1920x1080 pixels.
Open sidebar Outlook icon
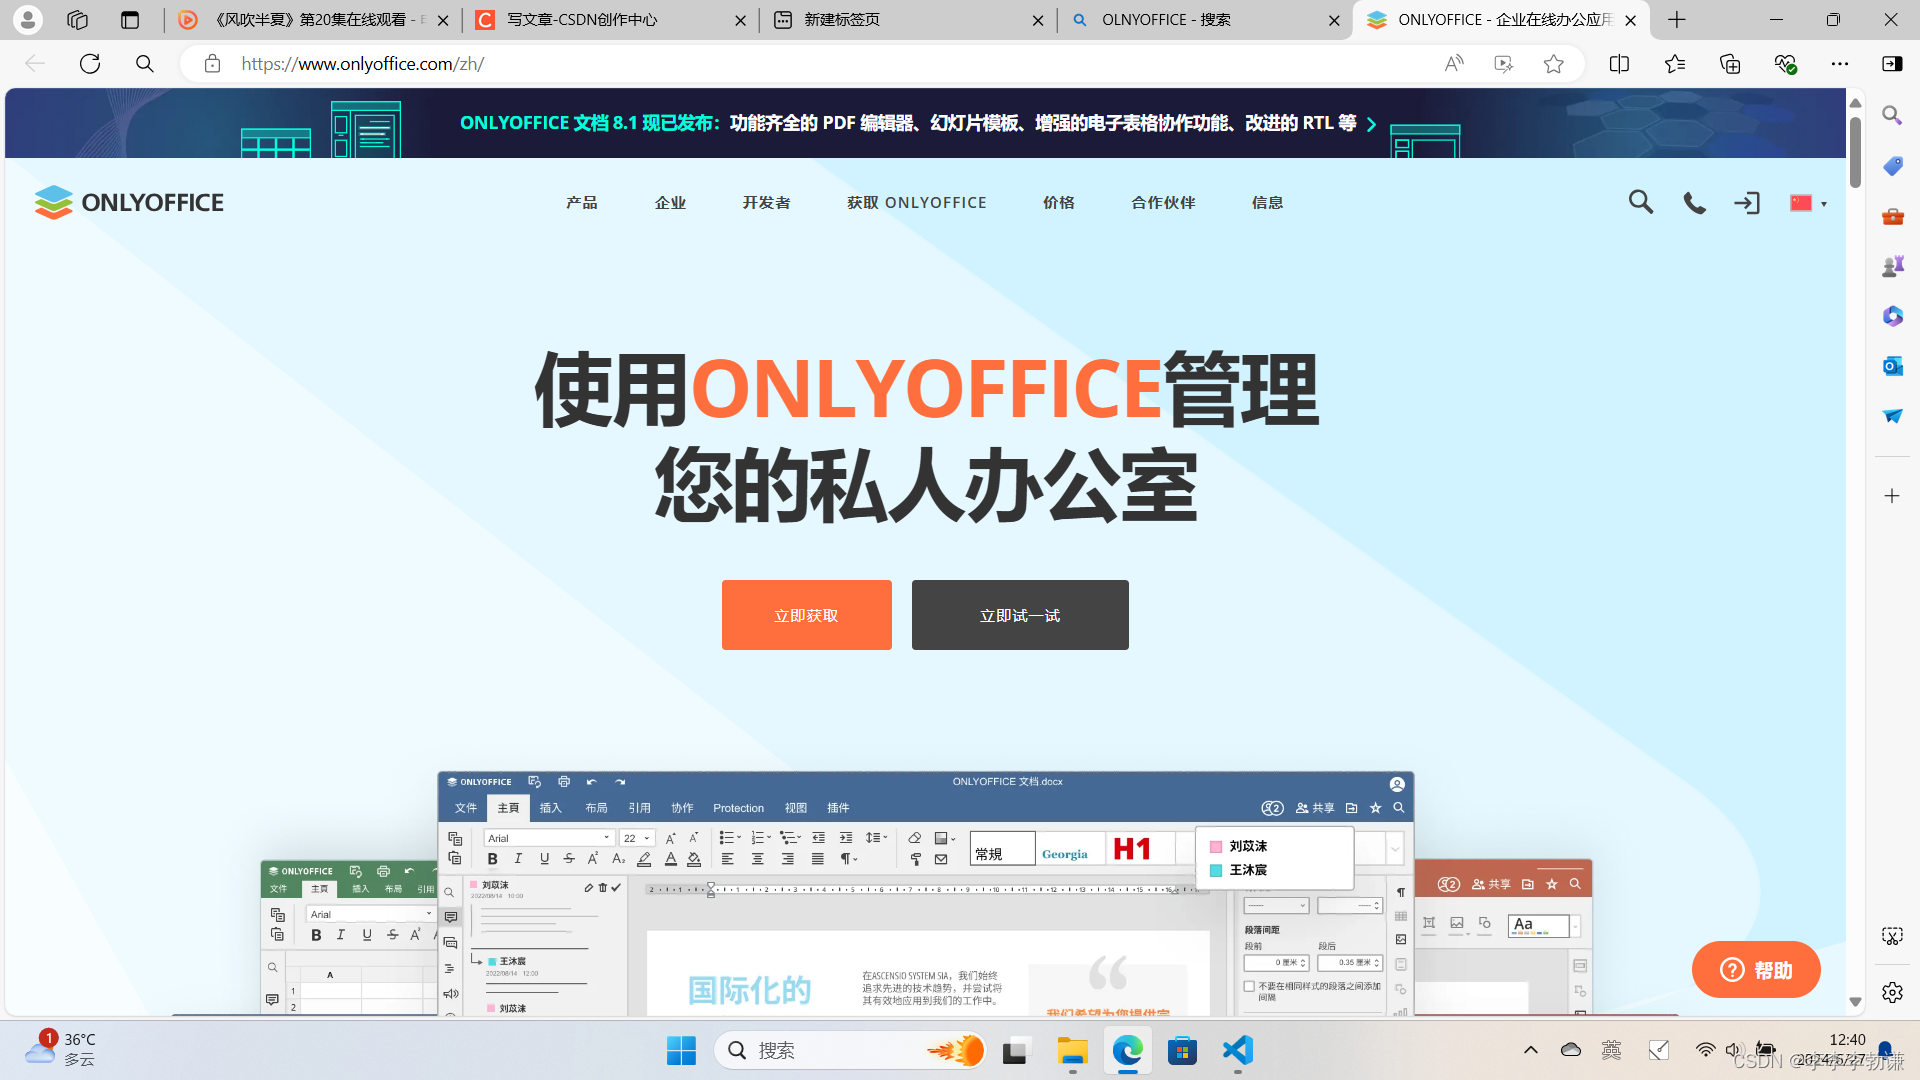(x=1892, y=366)
